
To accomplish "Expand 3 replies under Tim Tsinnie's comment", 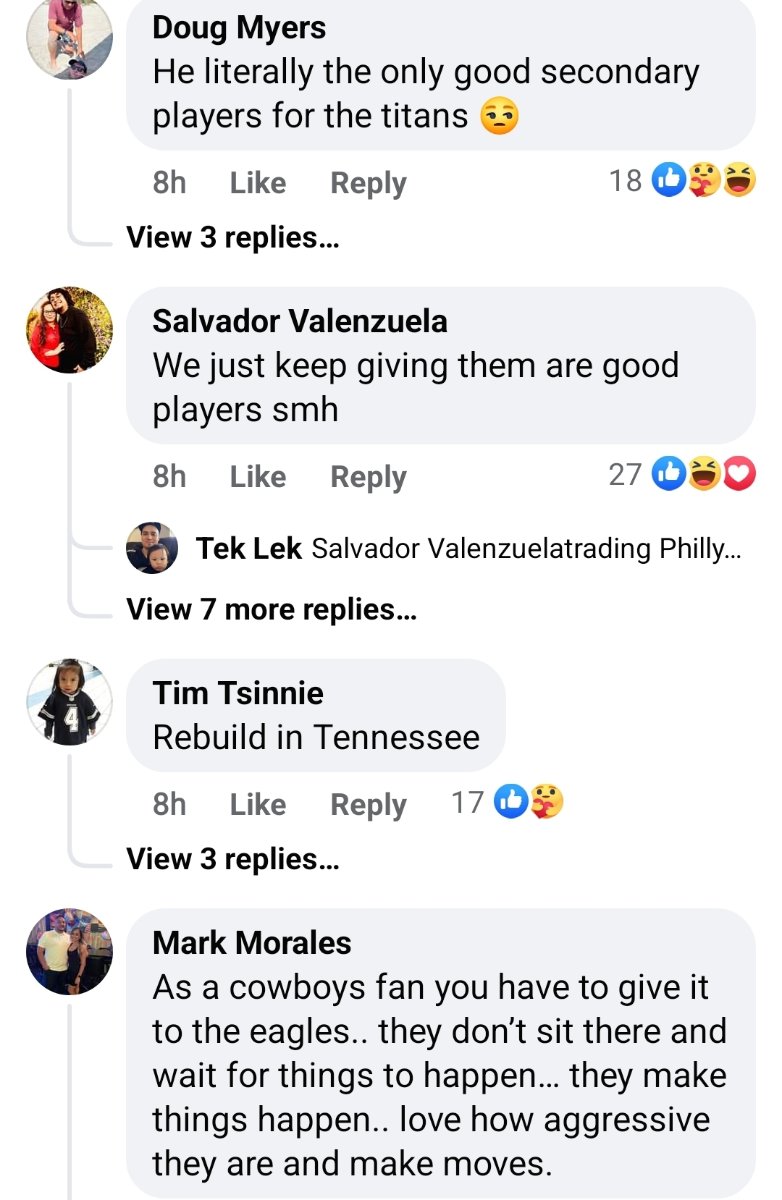I will (233, 859).
